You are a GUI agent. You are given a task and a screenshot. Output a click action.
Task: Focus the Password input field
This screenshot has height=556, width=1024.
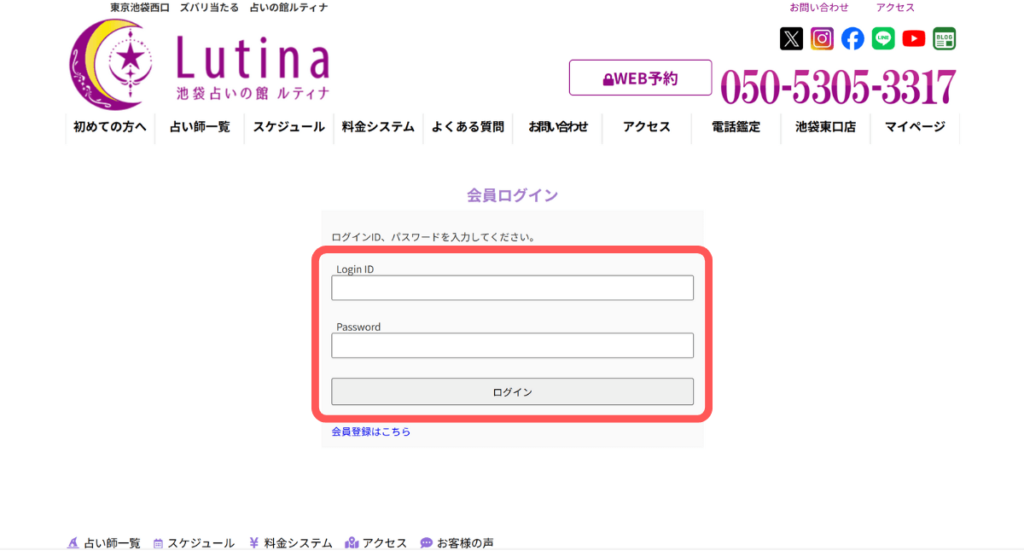coord(512,346)
